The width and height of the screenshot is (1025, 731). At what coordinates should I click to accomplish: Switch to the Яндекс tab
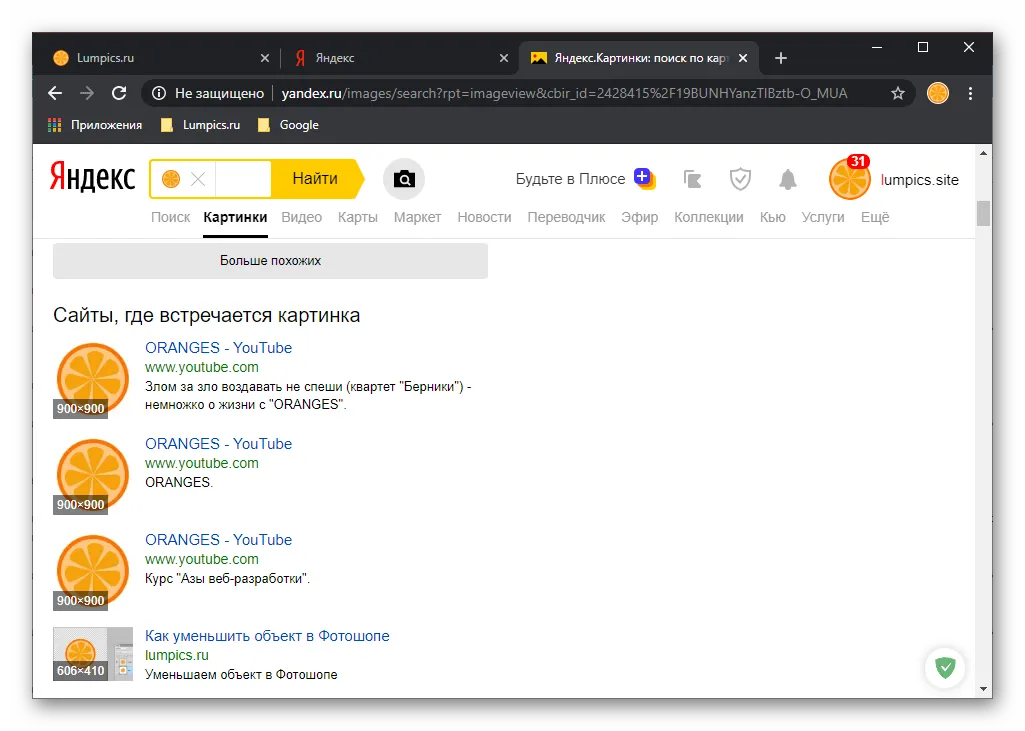[x=399, y=58]
